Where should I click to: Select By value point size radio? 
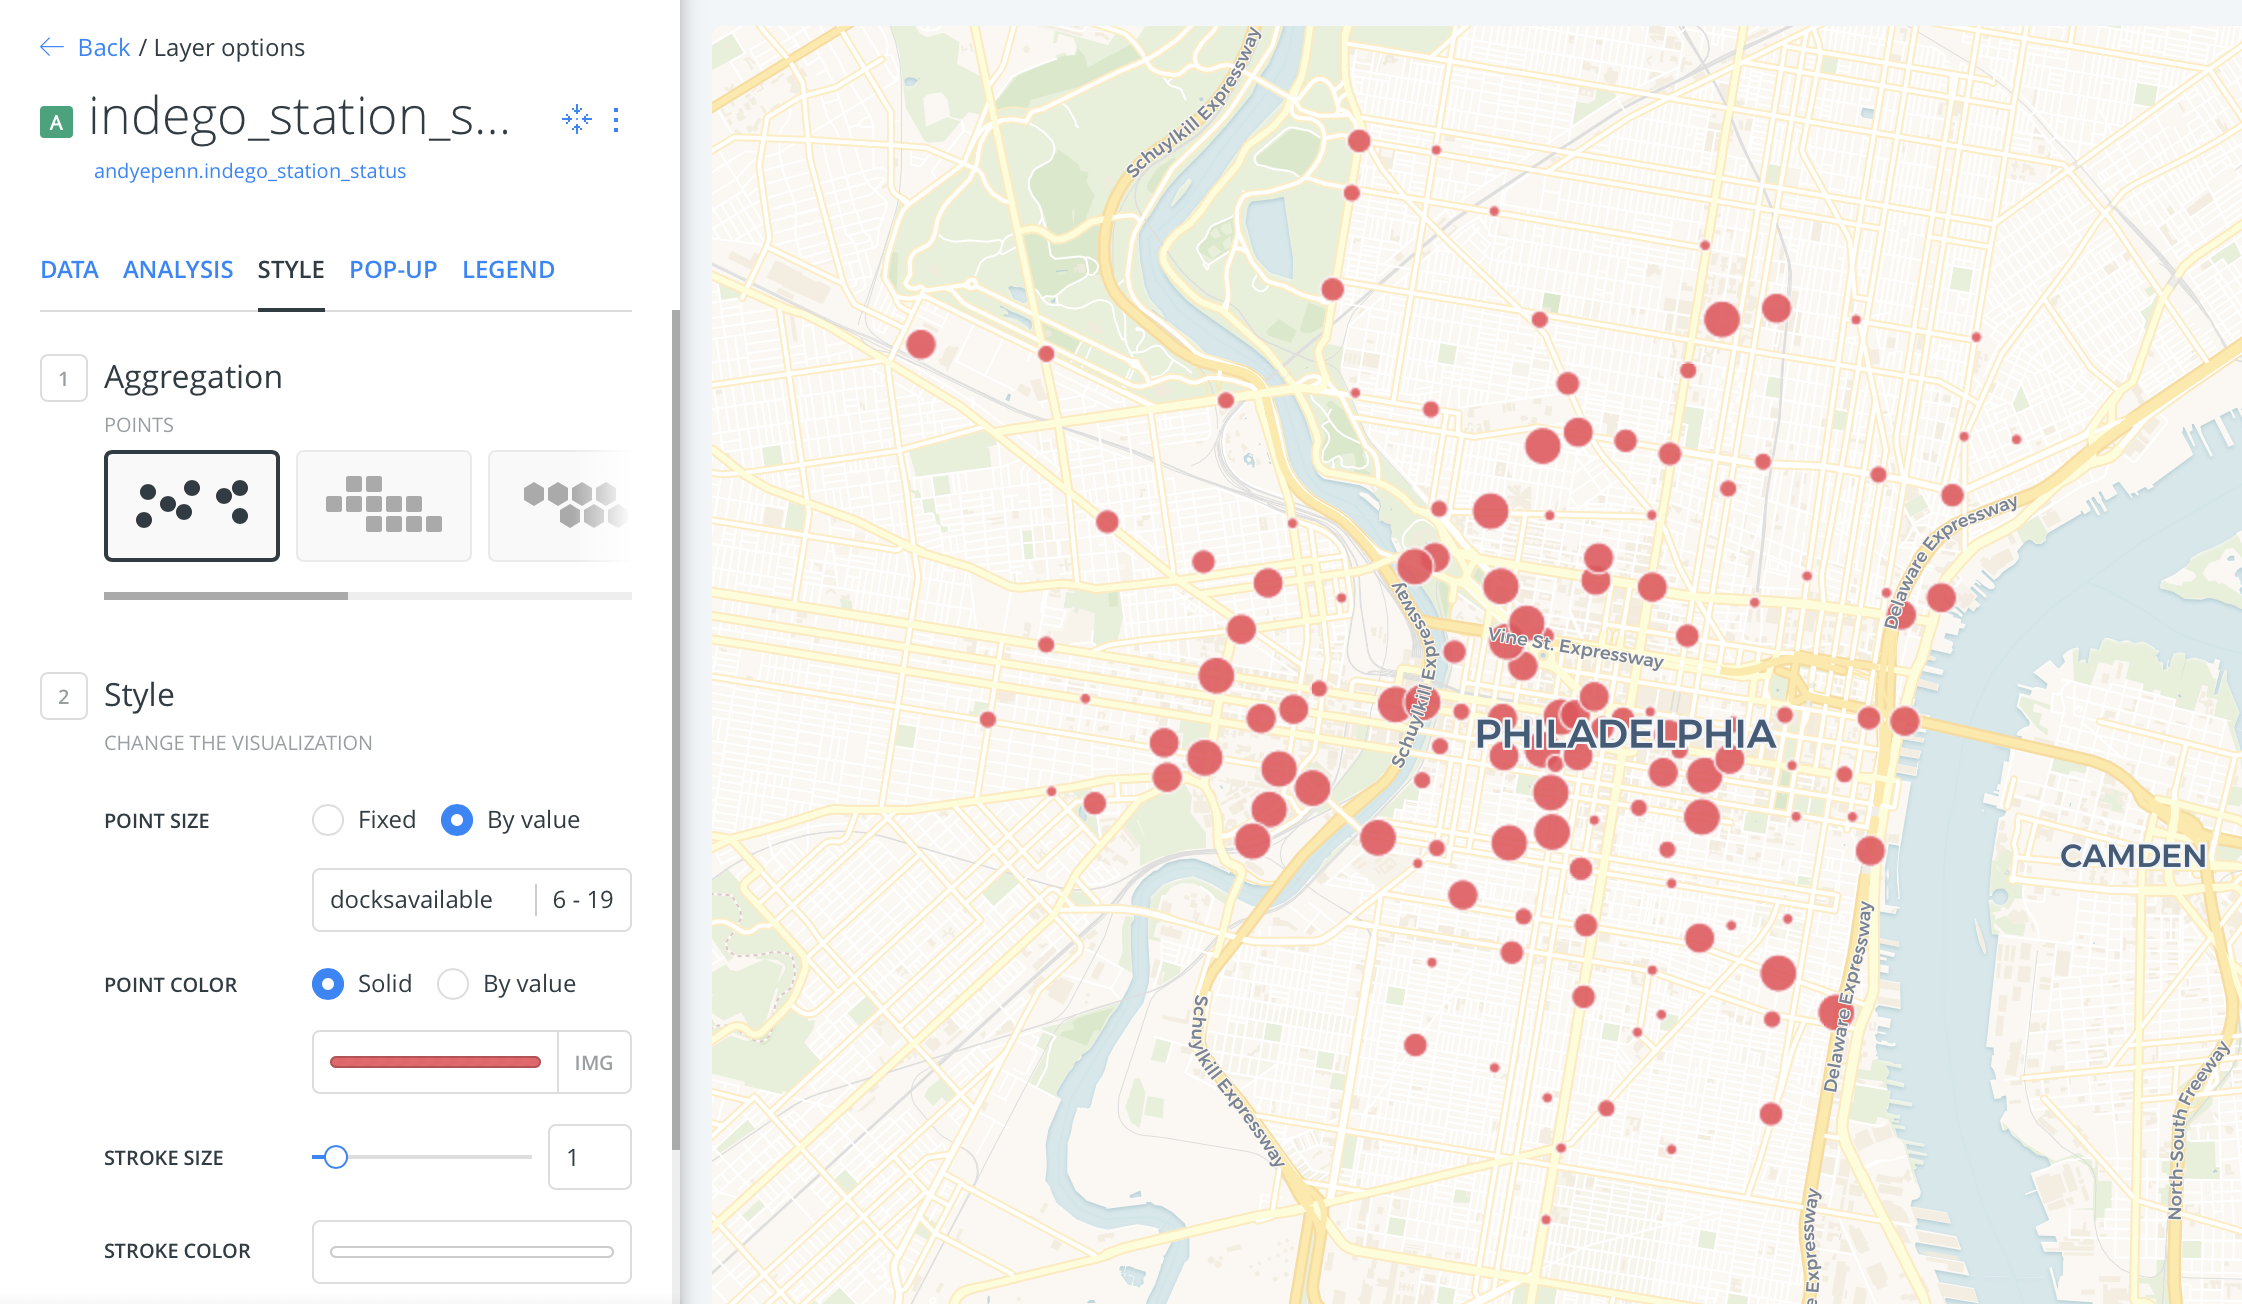coord(457,820)
